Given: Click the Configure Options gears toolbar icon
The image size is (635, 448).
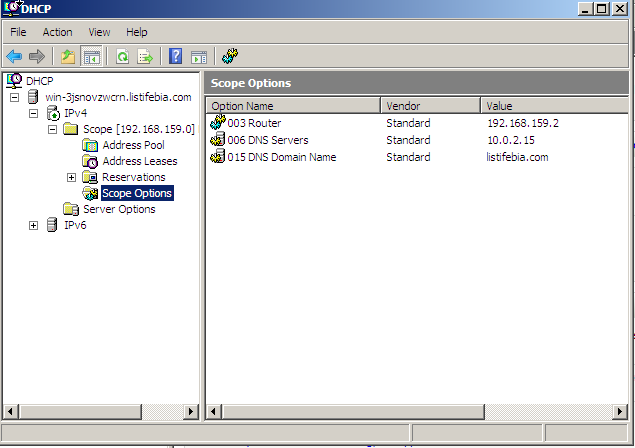Looking at the screenshot, I should [x=230, y=56].
